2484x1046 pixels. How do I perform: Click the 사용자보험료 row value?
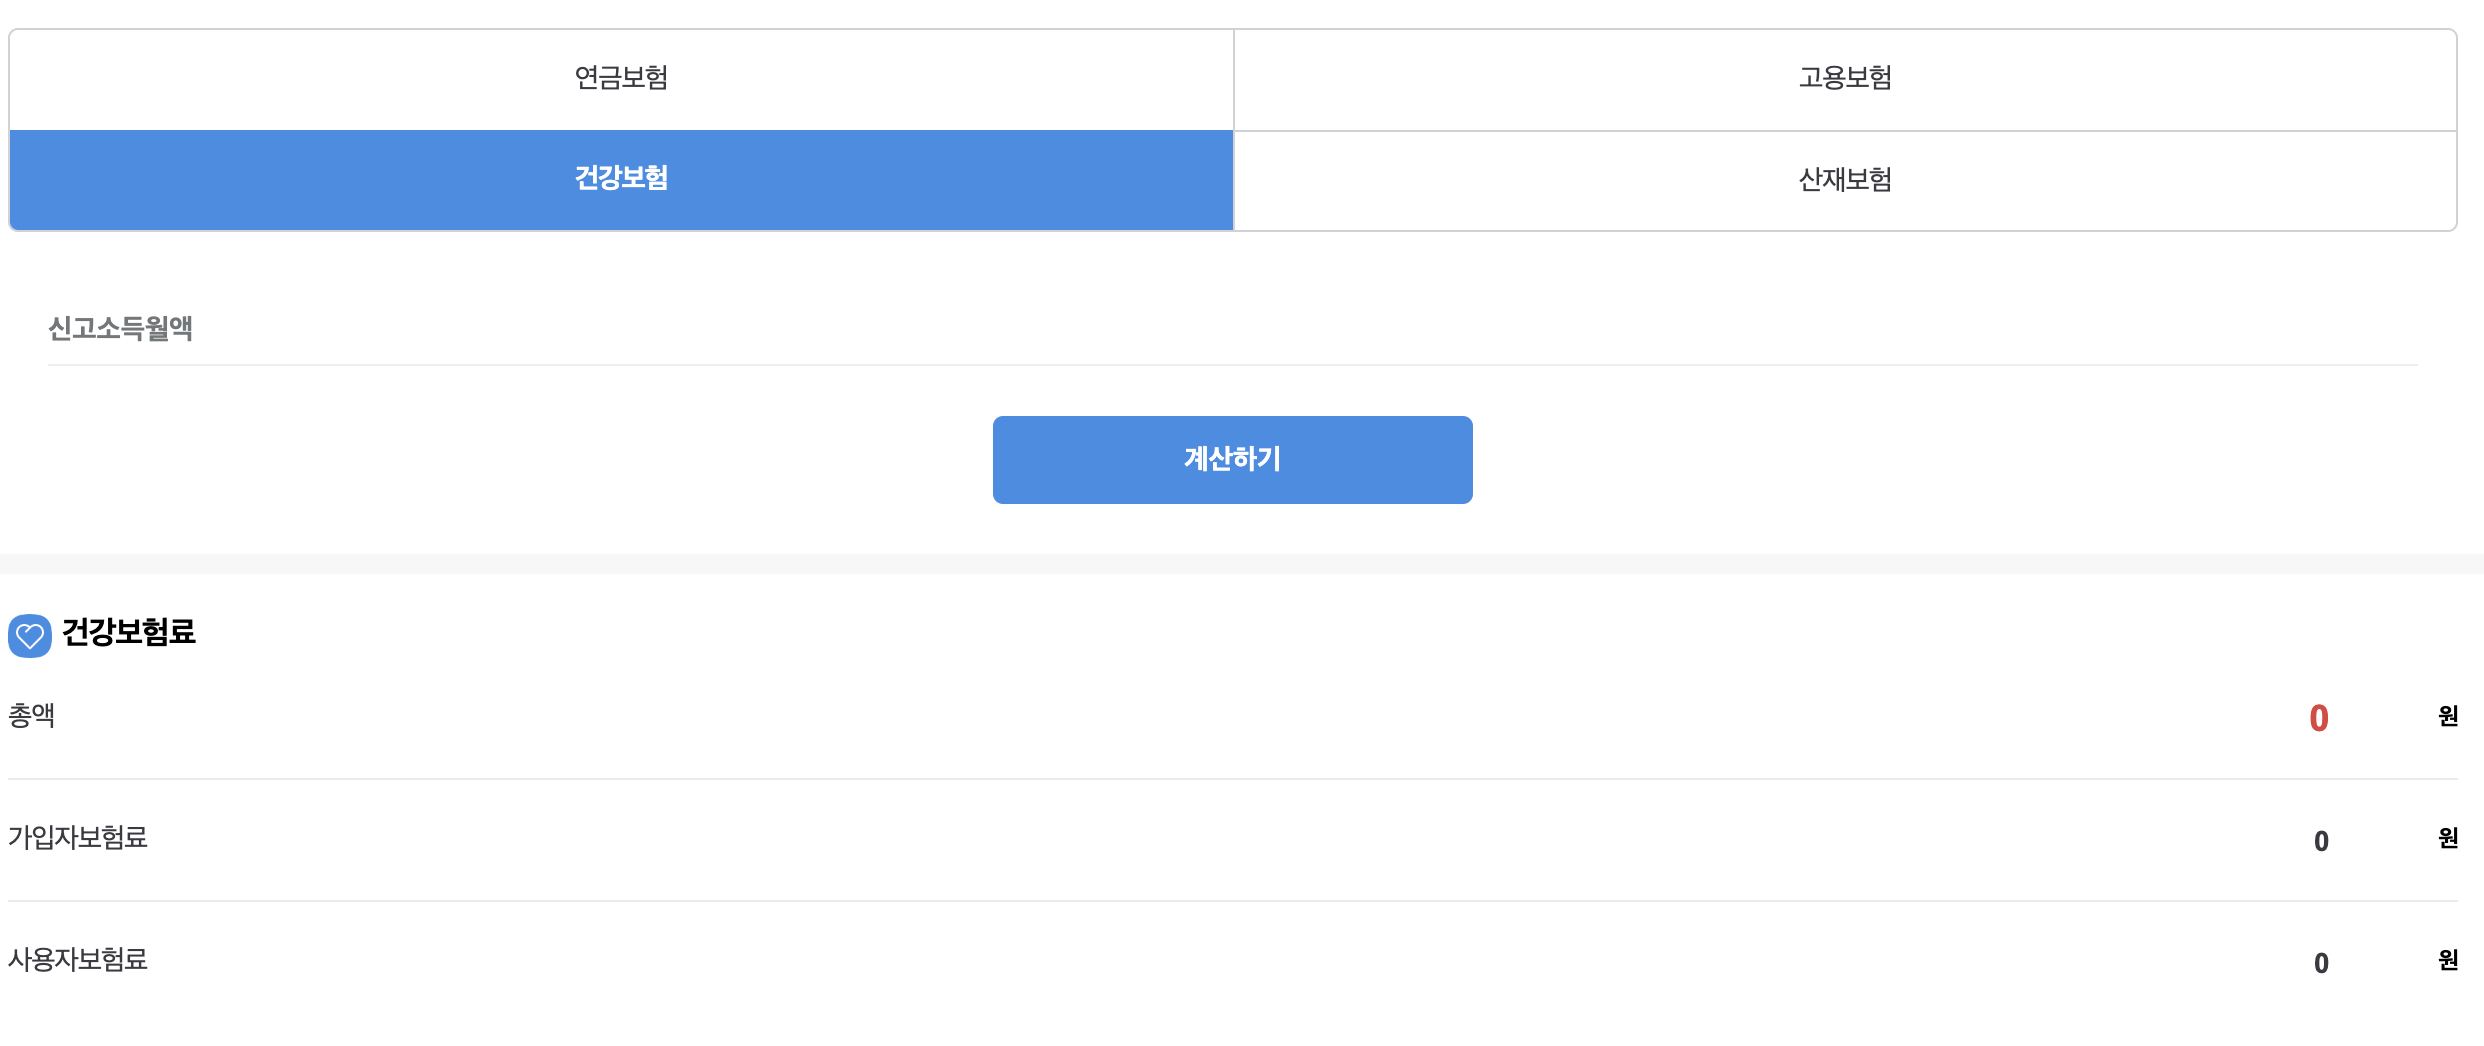coord(2321,962)
